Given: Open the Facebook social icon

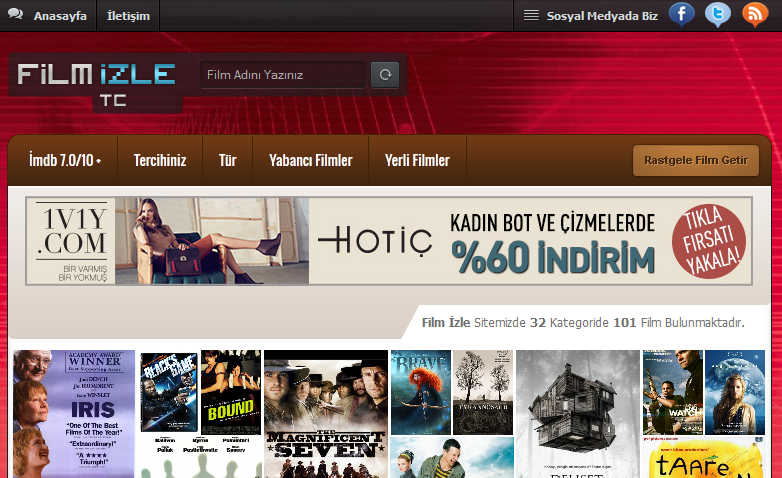Looking at the screenshot, I should (681, 14).
